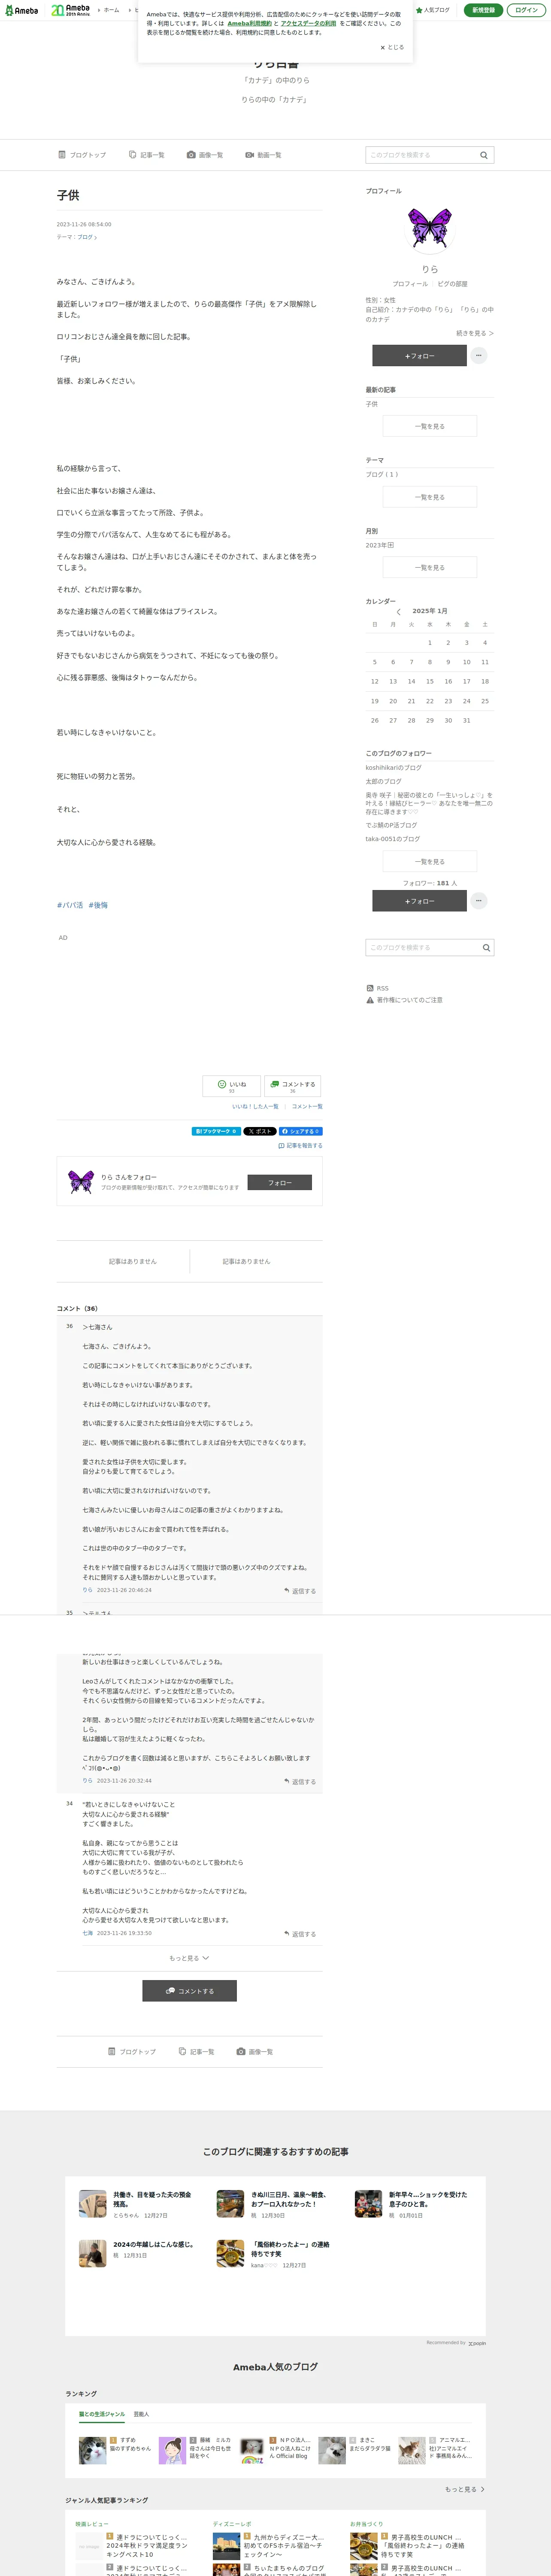Open 人気ブログ star link
551x2576 pixels.
[434, 10]
